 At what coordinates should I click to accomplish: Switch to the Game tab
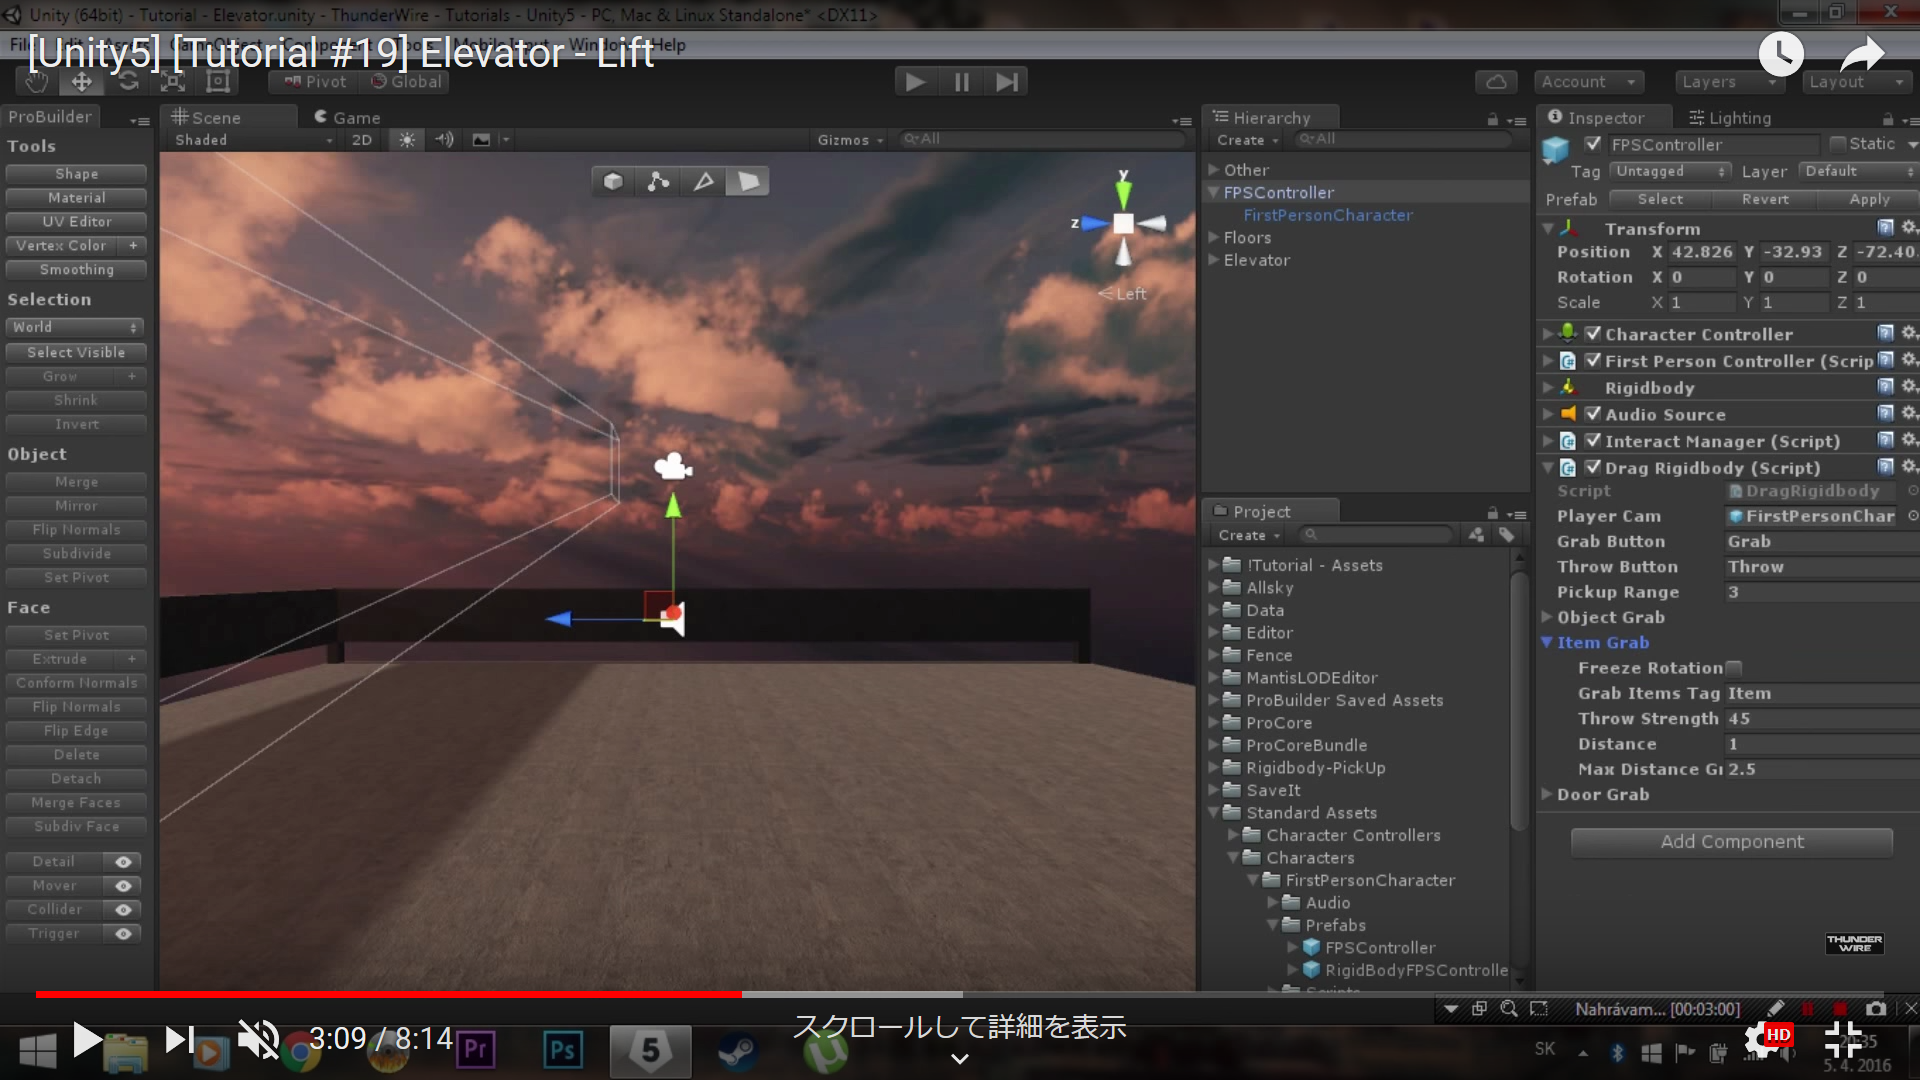pyautogui.click(x=347, y=117)
